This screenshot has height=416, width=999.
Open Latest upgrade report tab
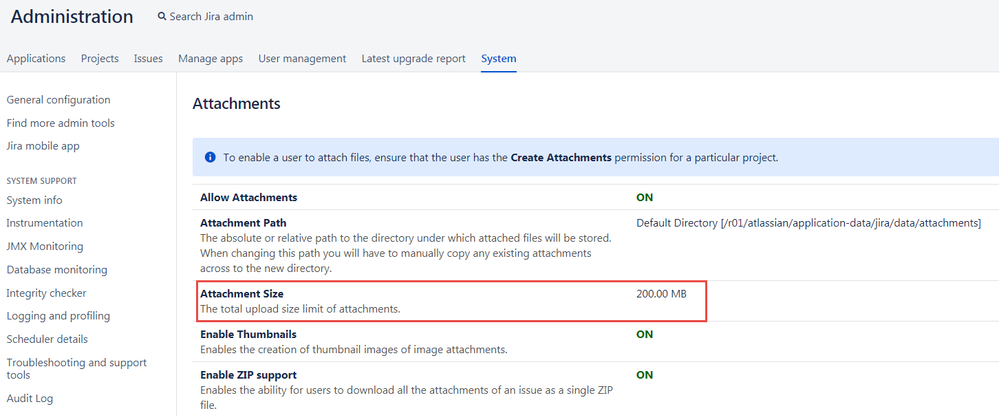(x=413, y=59)
